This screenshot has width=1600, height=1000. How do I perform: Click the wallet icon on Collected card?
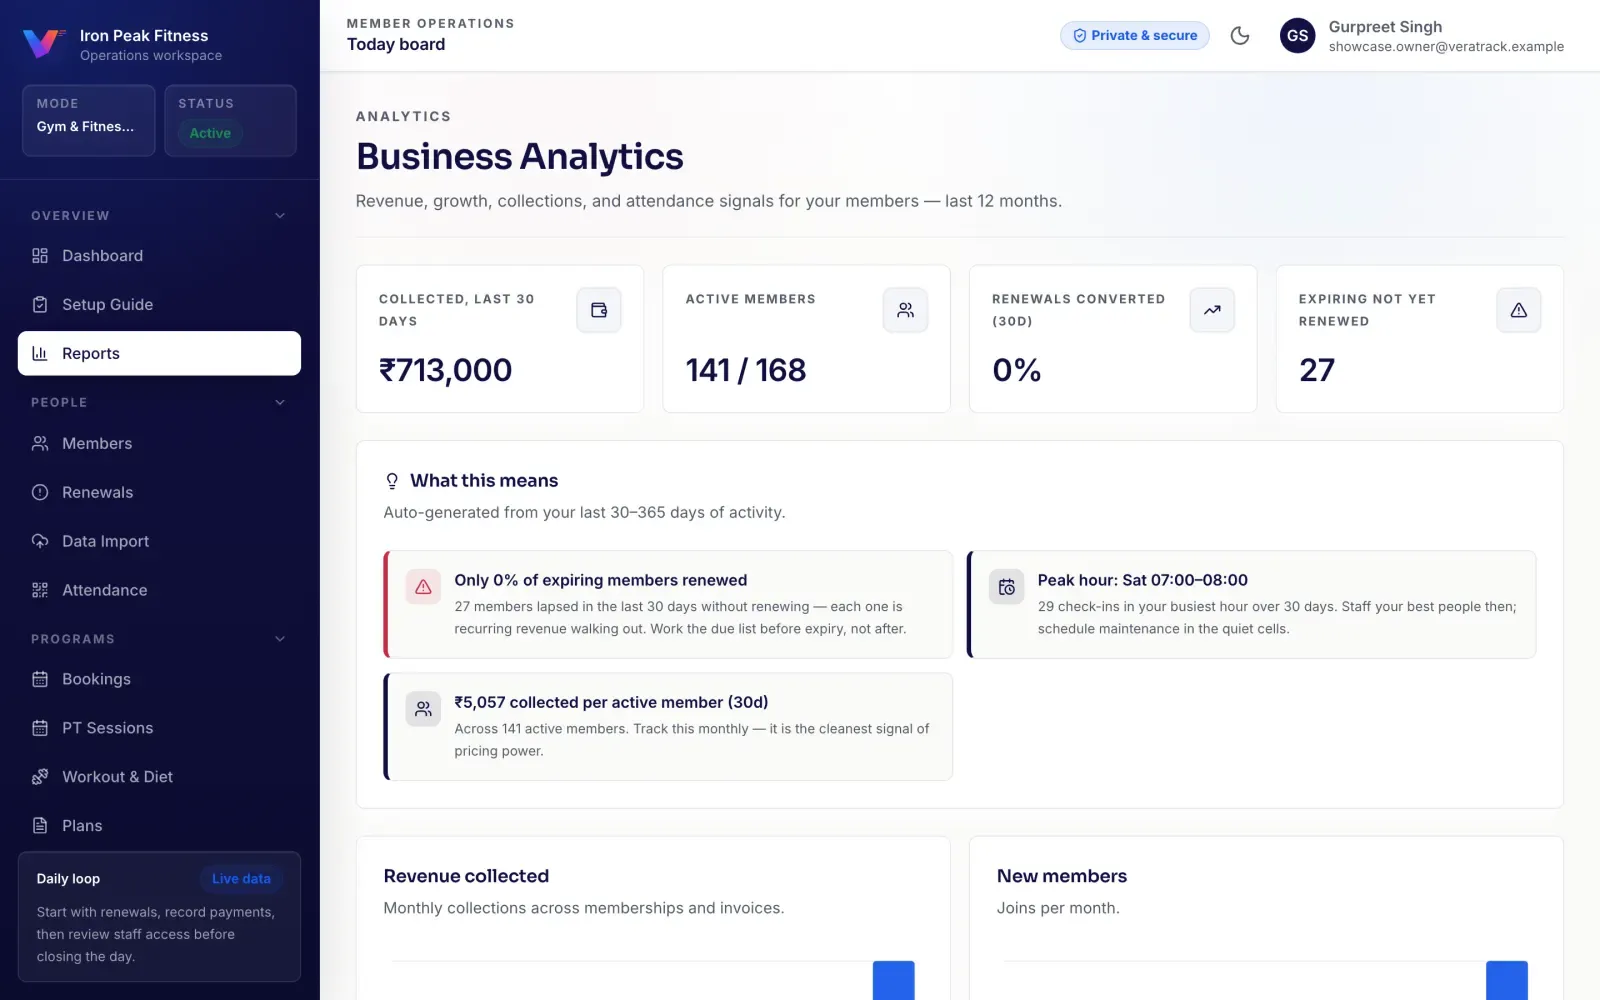[599, 310]
